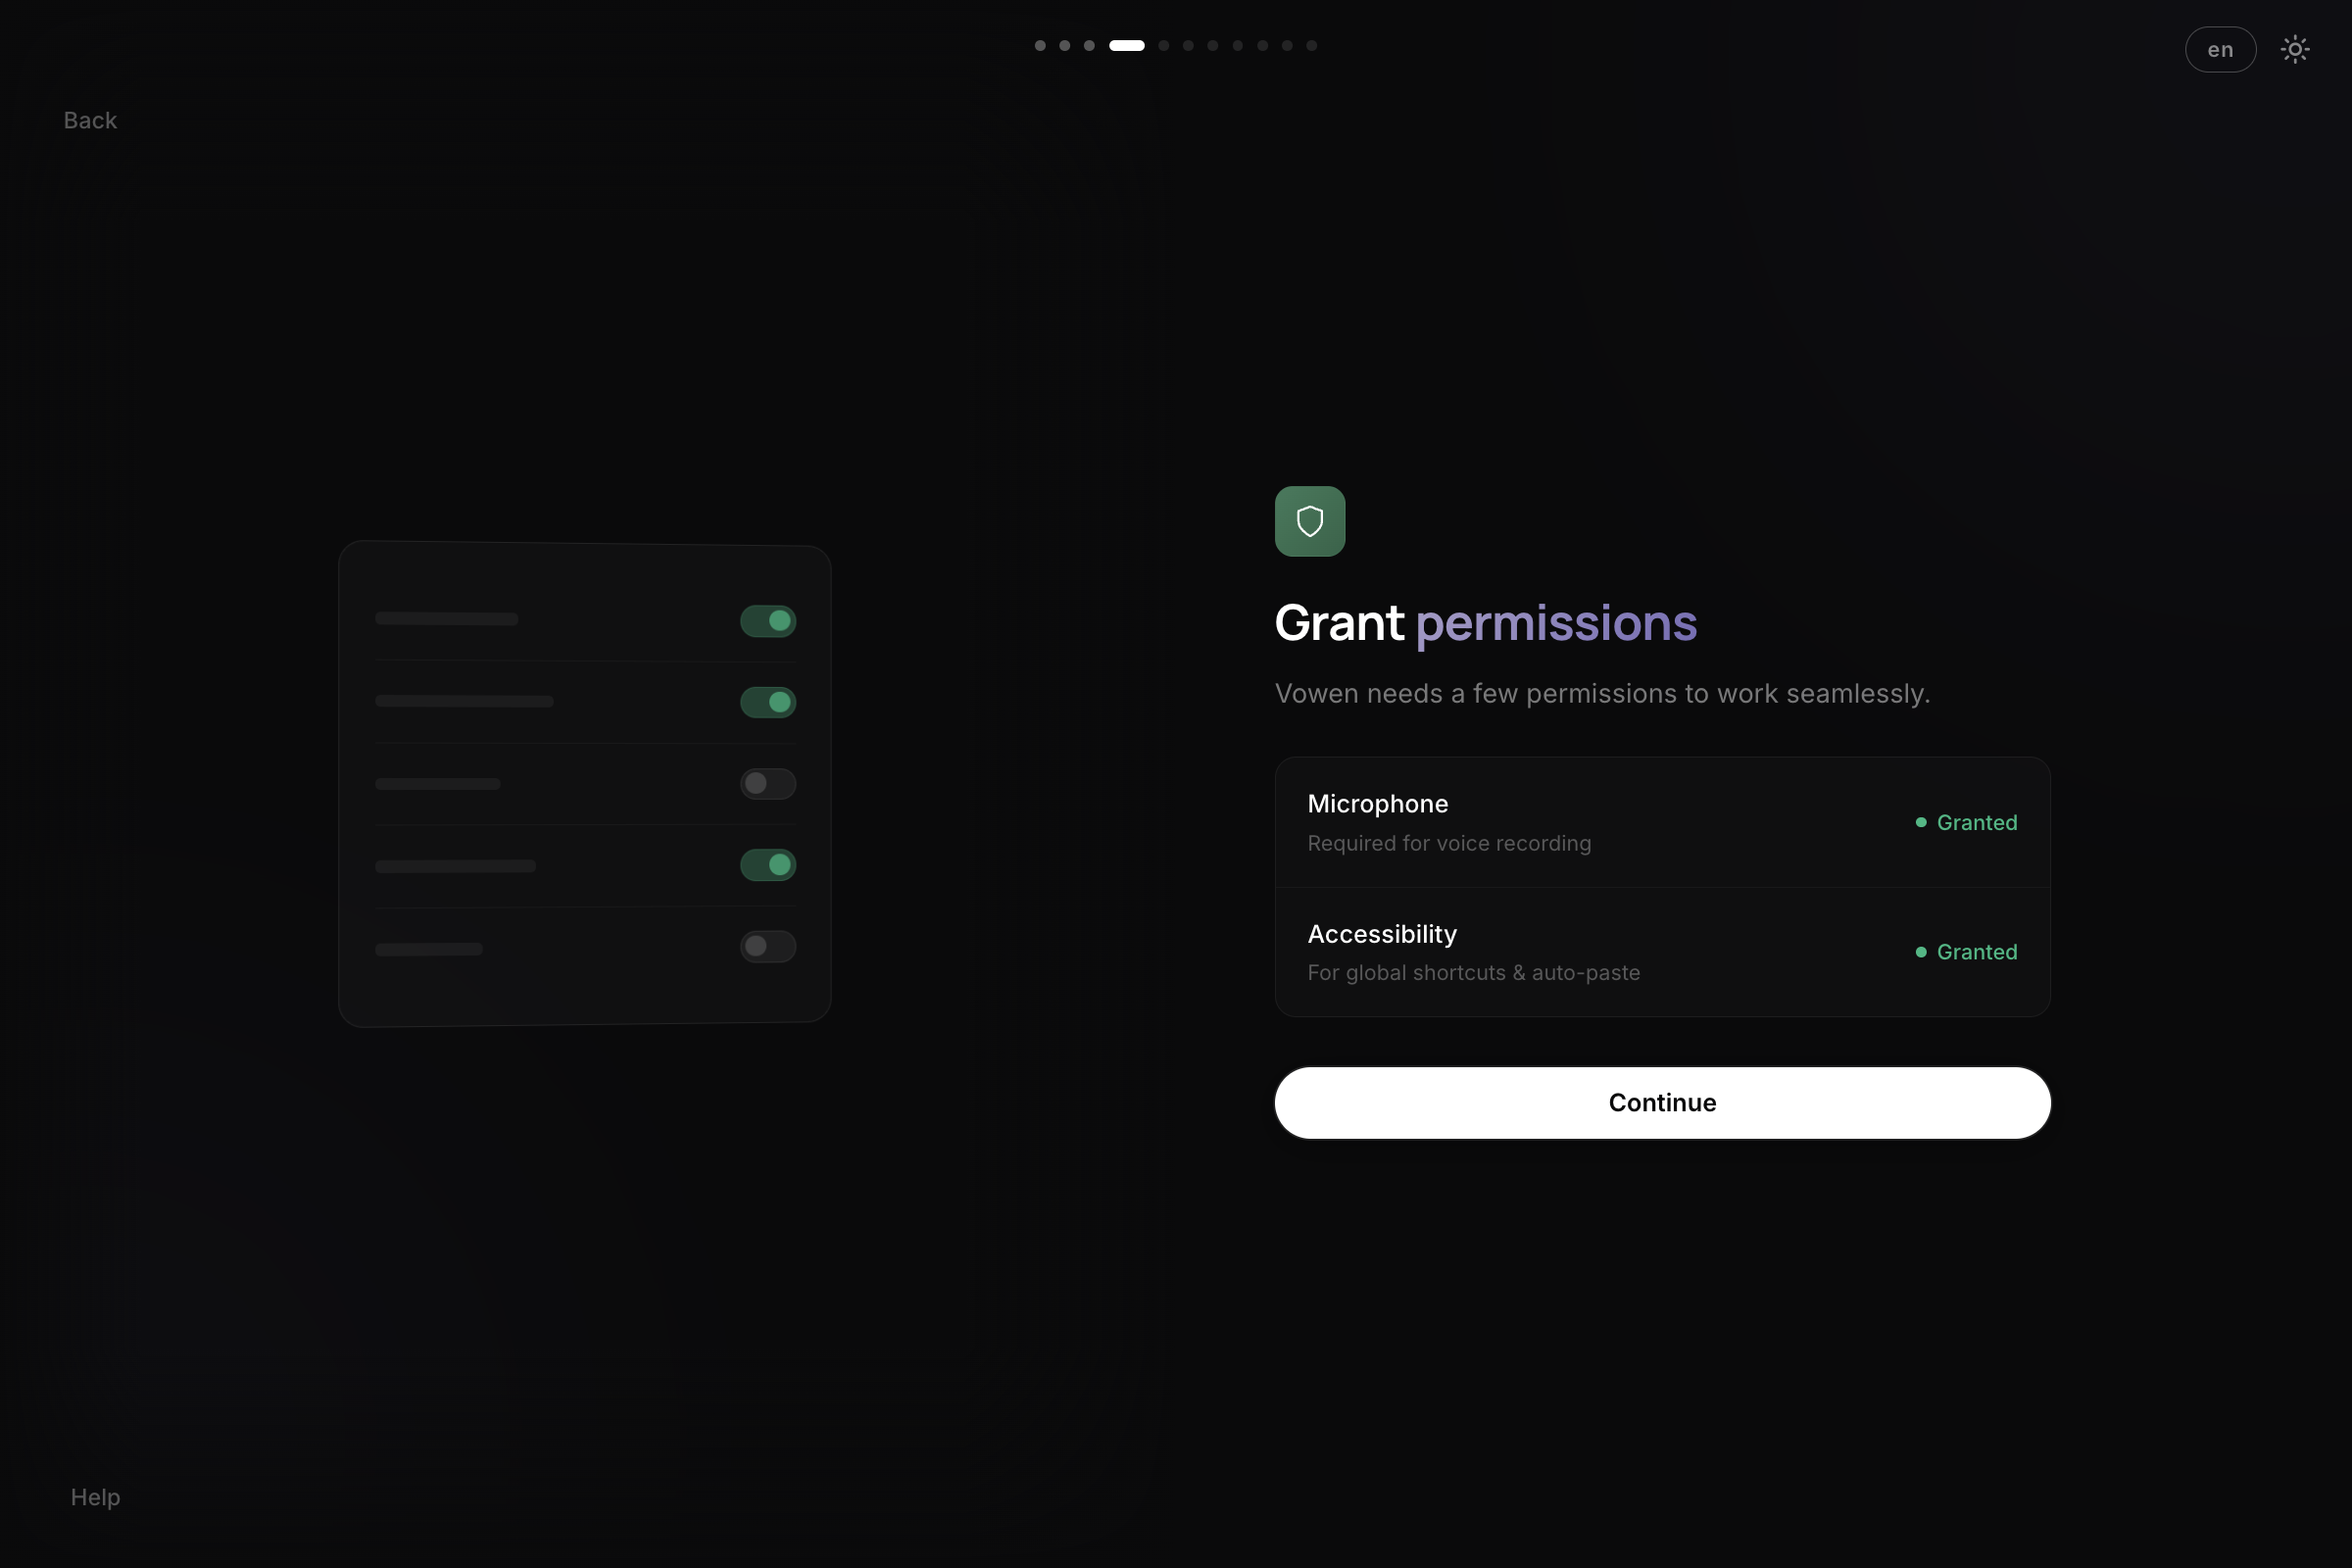Select the Accessibility permission title
Image resolution: width=2352 pixels, height=1568 pixels.
point(1382,934)
